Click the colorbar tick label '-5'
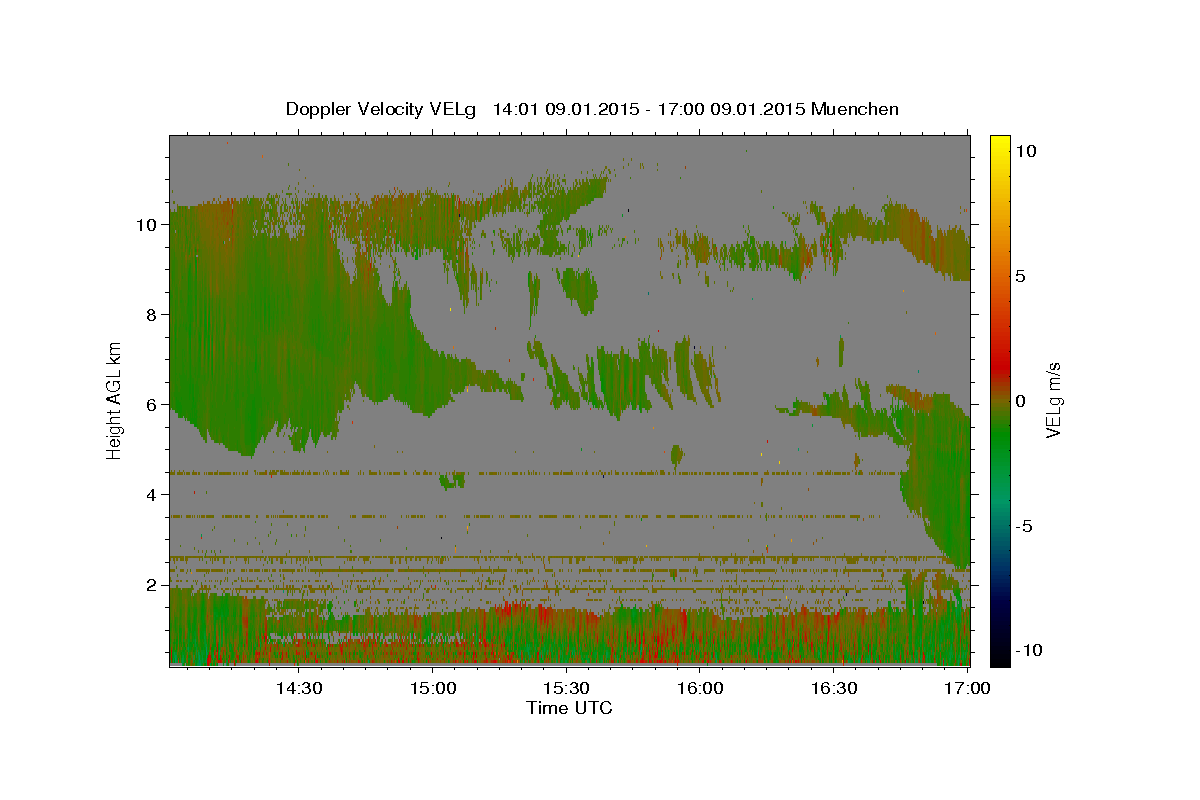The height and width of the screenshot is (800, 1200). (1024, 526)
